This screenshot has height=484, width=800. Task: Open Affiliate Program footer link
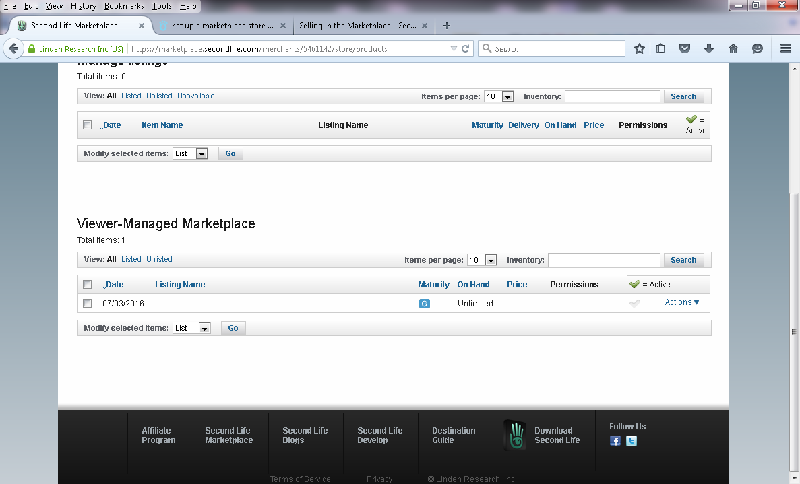[158, 435]
